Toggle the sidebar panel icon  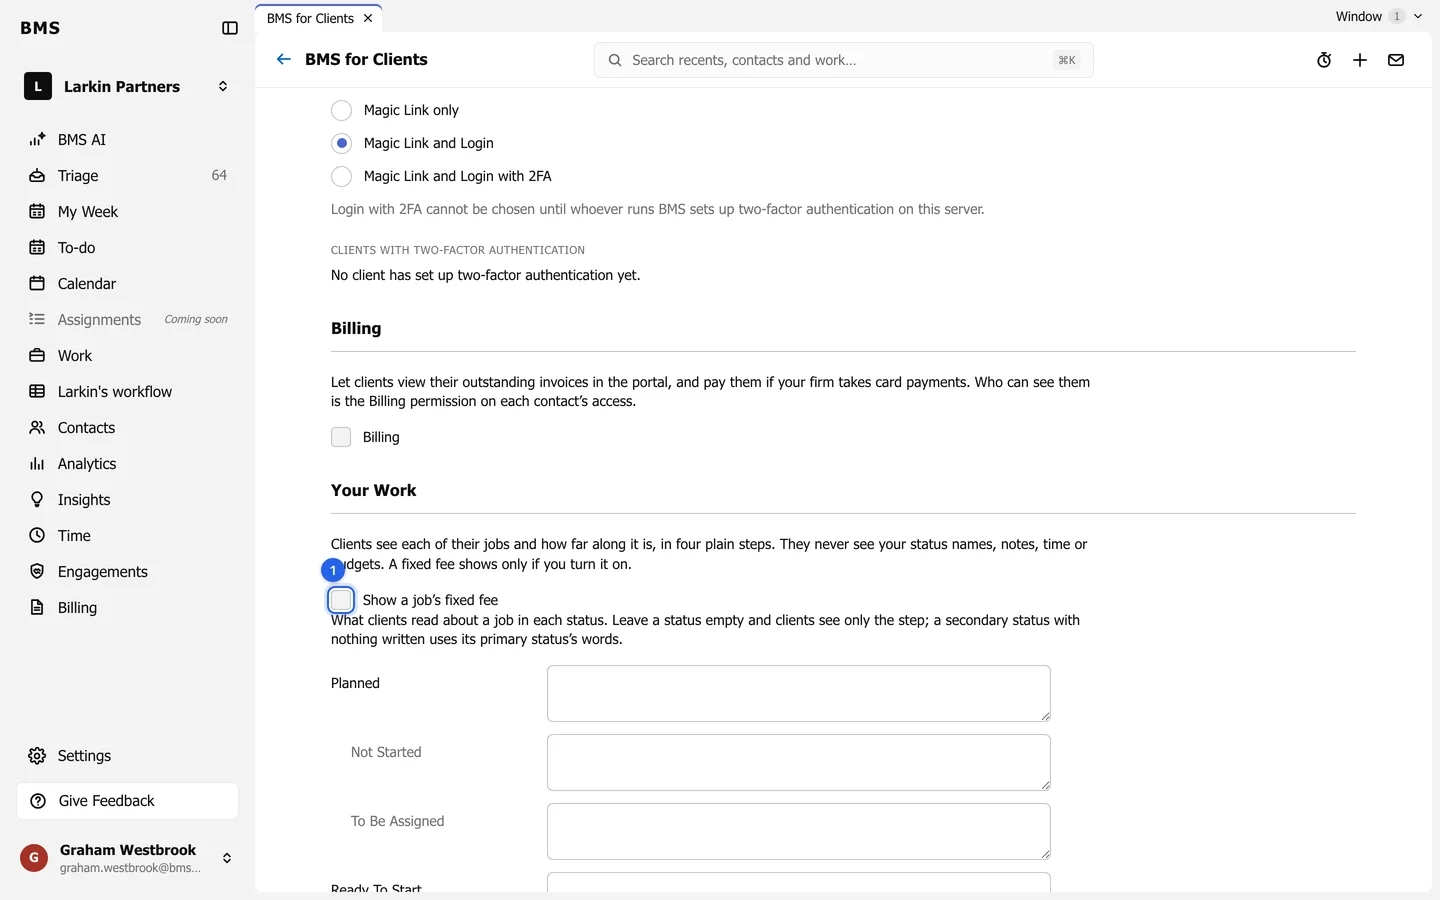pos(230,28)
